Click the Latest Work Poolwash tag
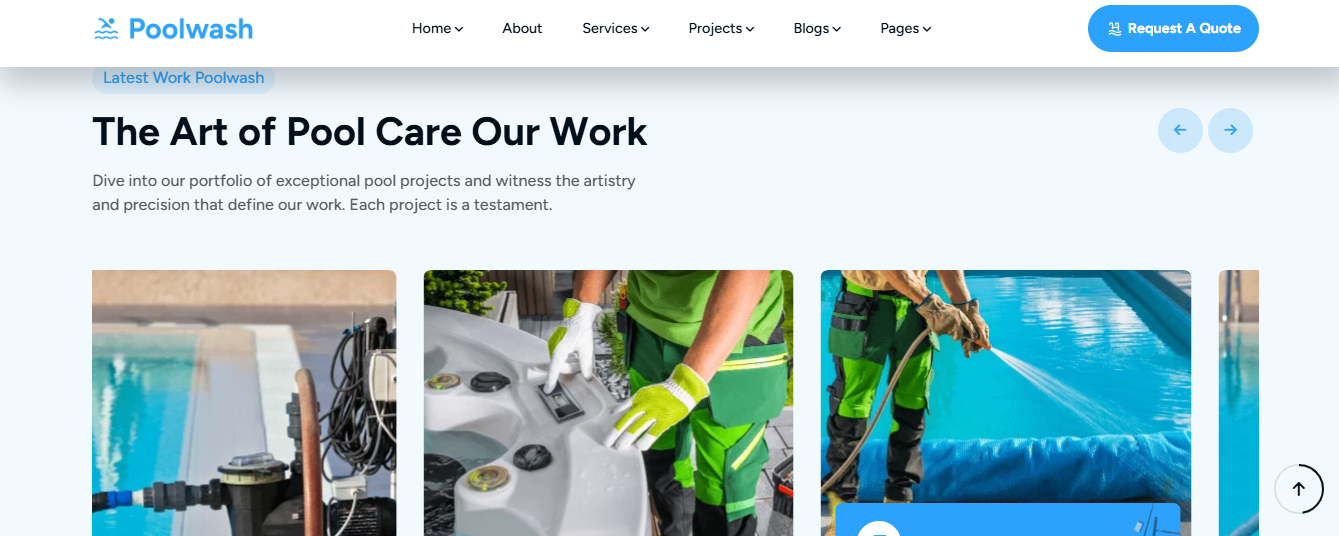This screenshot has width=1339, height=536. [x=183, y=77]
